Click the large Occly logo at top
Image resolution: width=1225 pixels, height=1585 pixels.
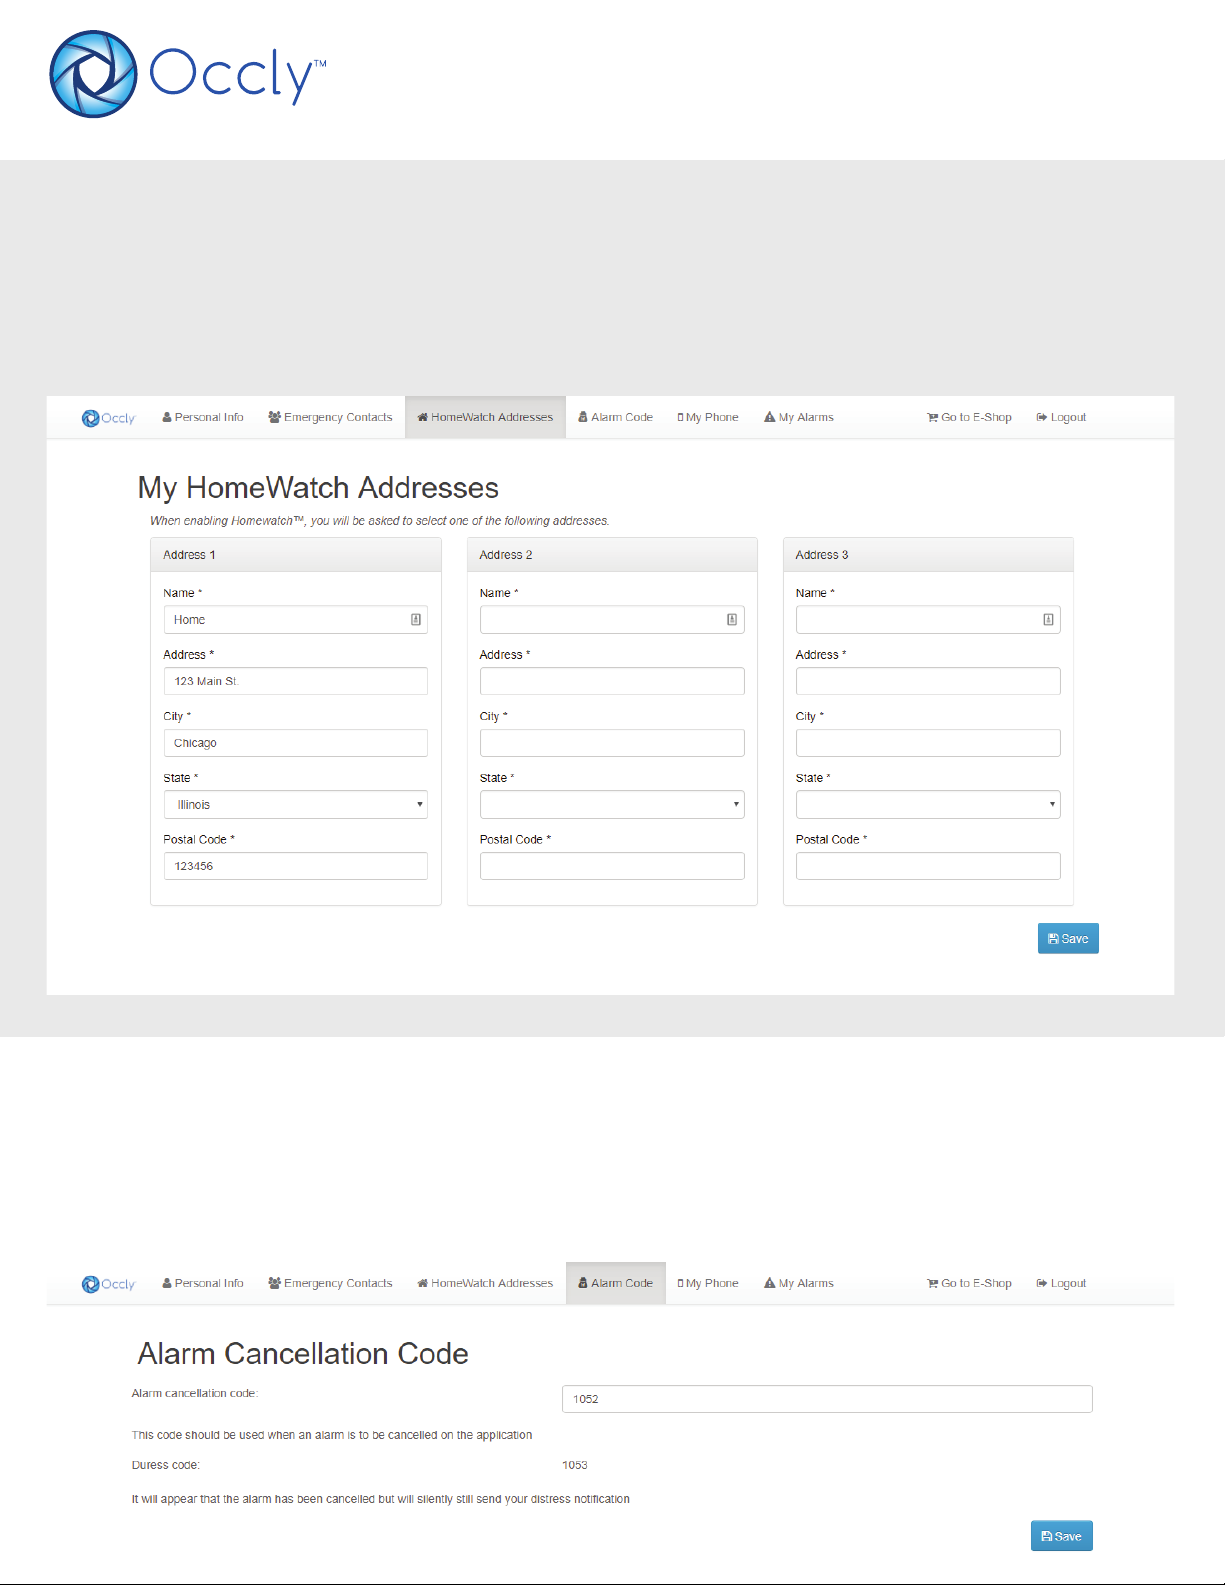pos(188,73)
